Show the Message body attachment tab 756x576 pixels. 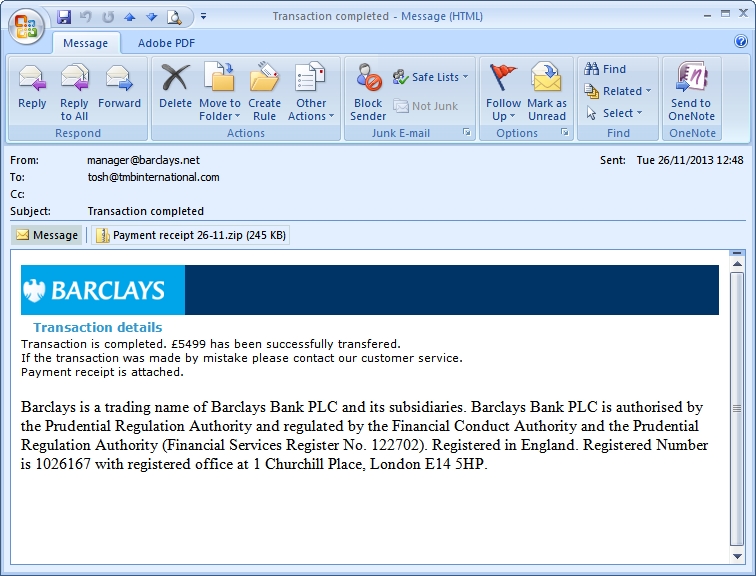(x=47, y=235)
